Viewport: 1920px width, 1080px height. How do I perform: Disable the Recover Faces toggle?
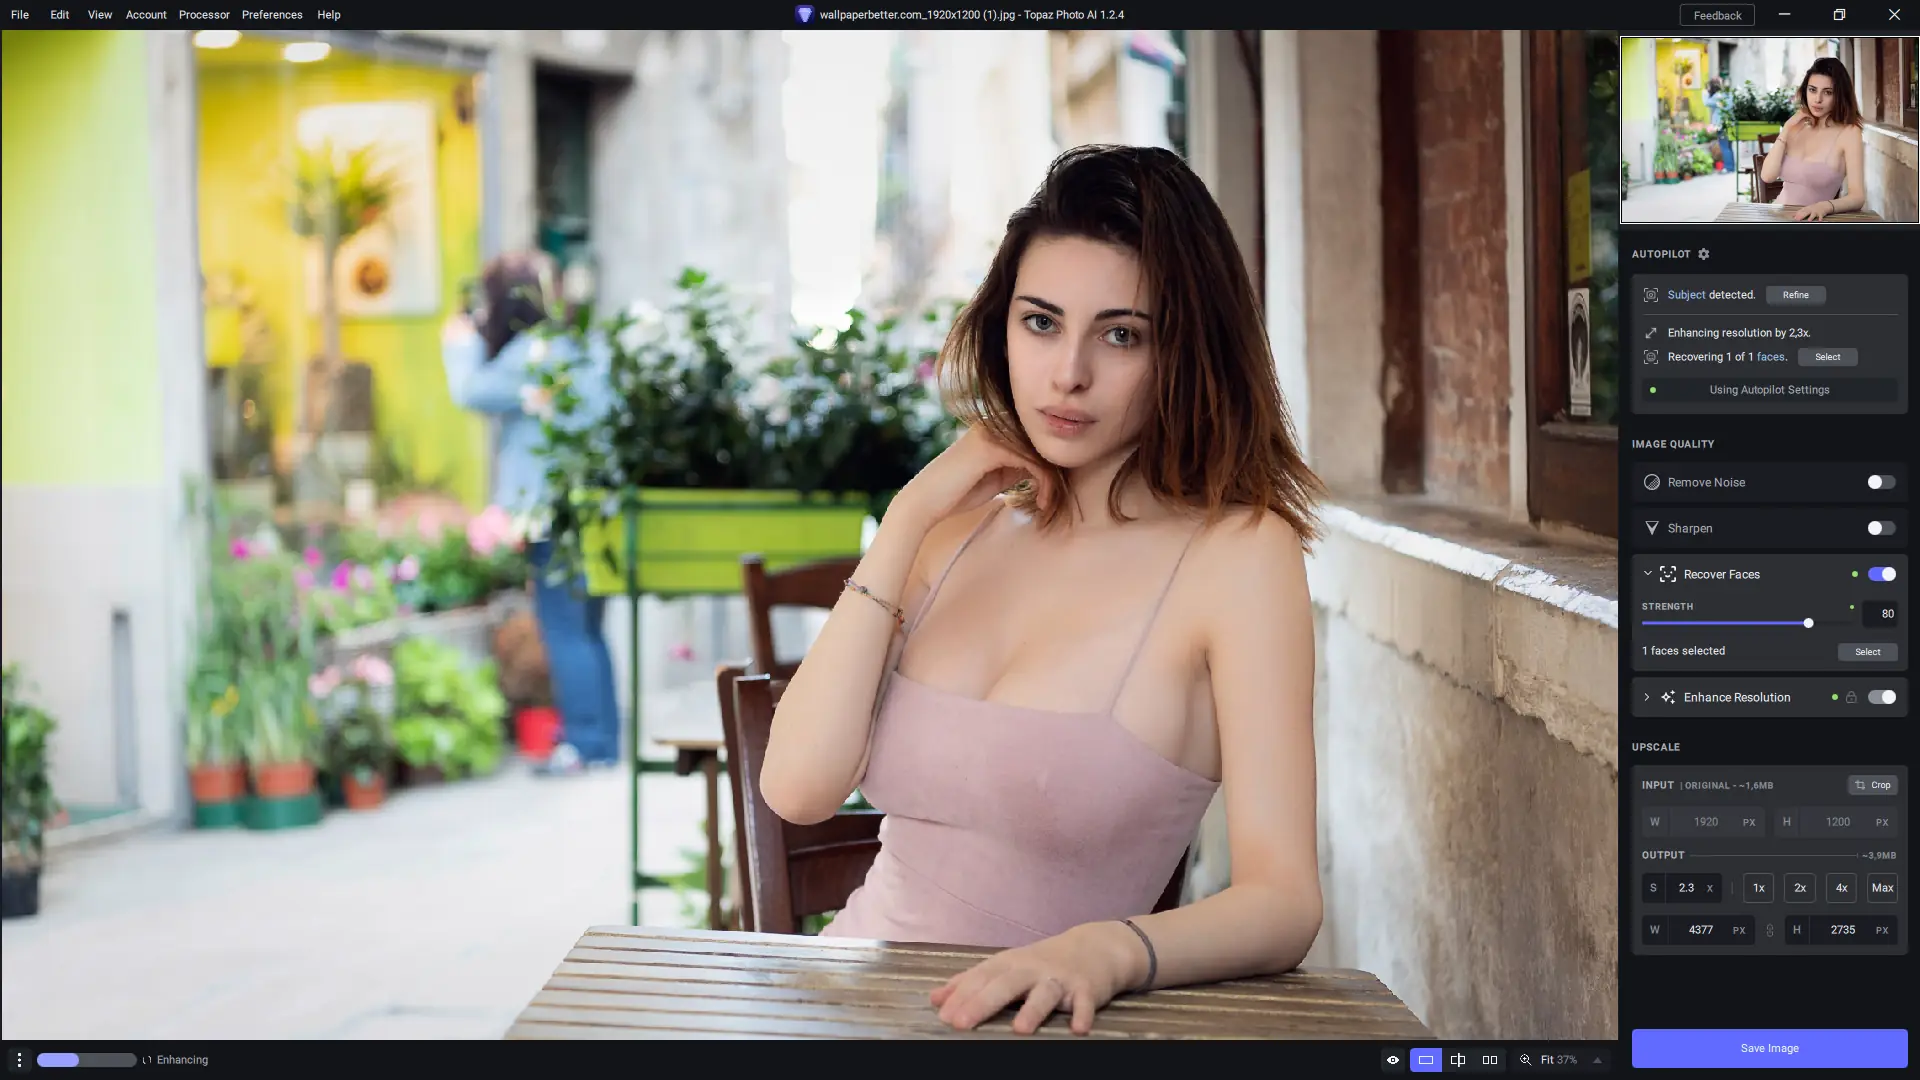click(1880, 574)
